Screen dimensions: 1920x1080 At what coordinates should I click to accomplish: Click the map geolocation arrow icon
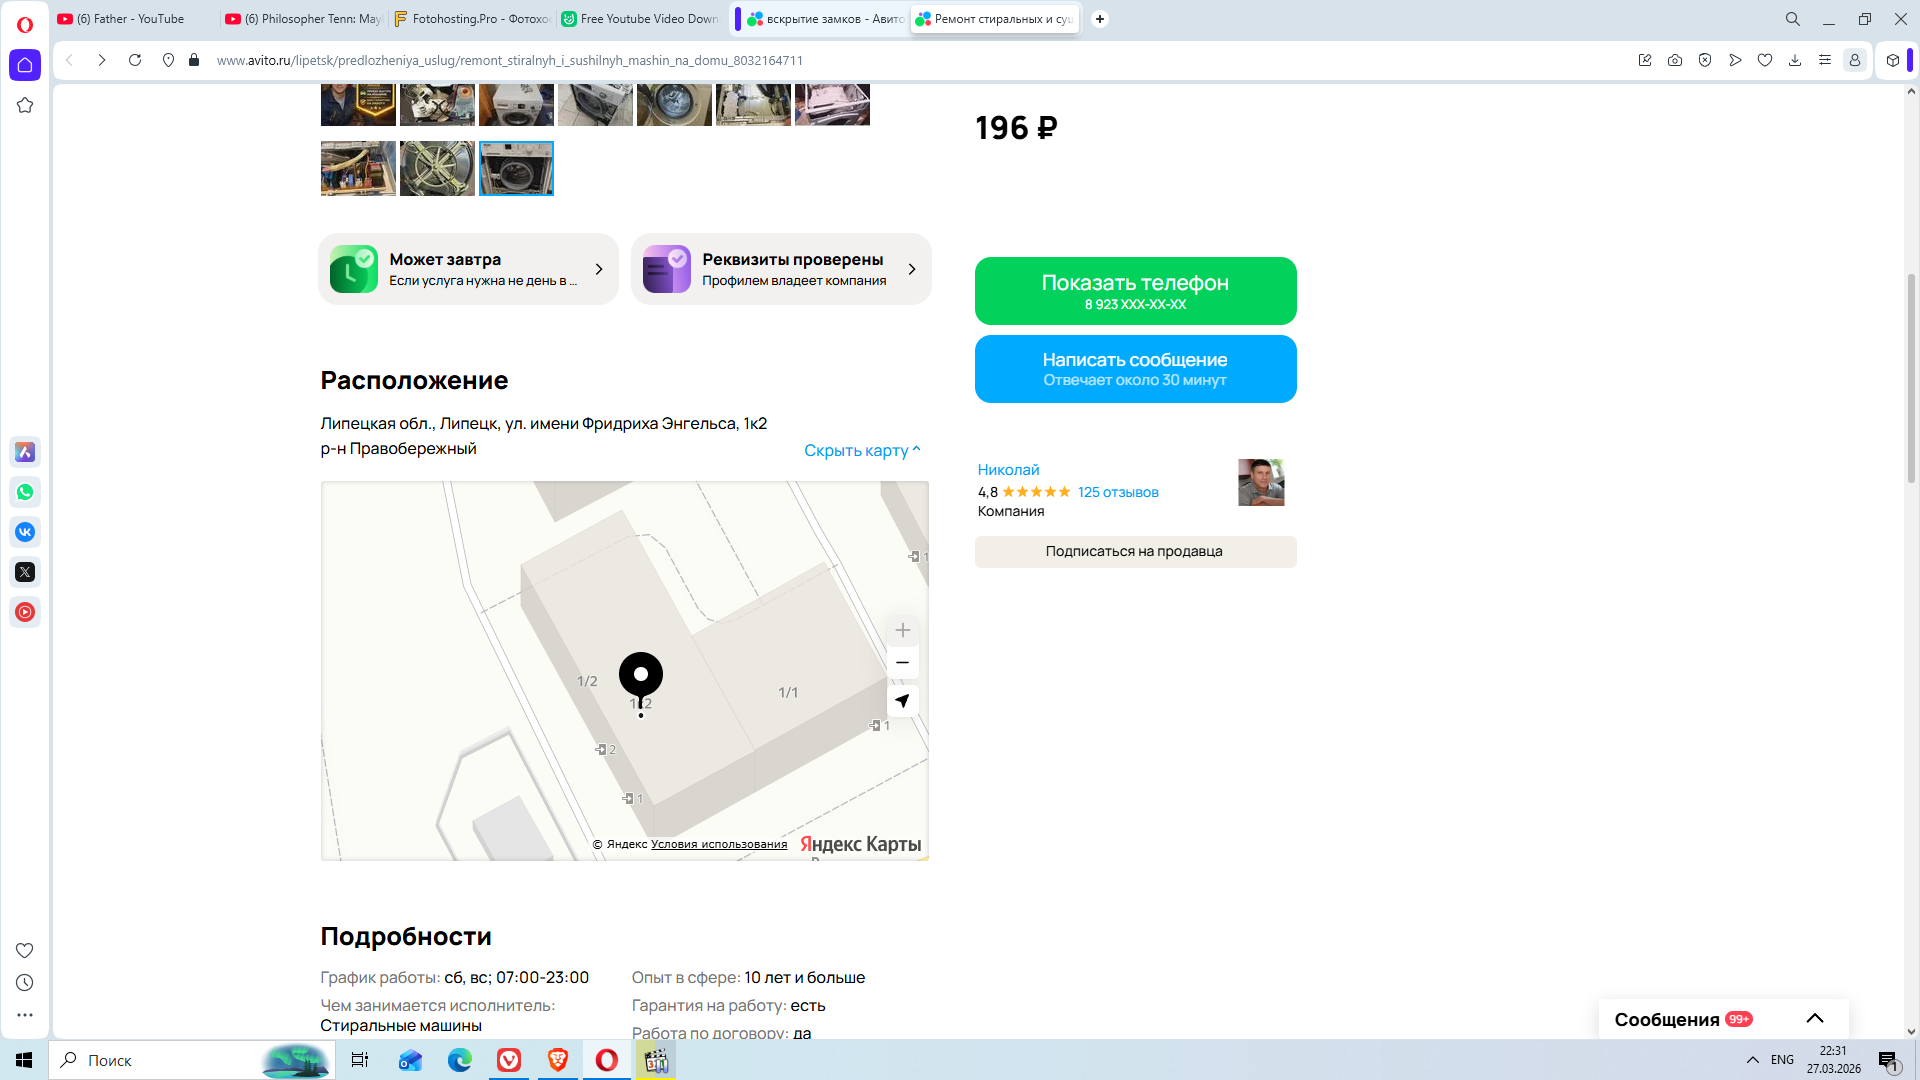point(902,701)
